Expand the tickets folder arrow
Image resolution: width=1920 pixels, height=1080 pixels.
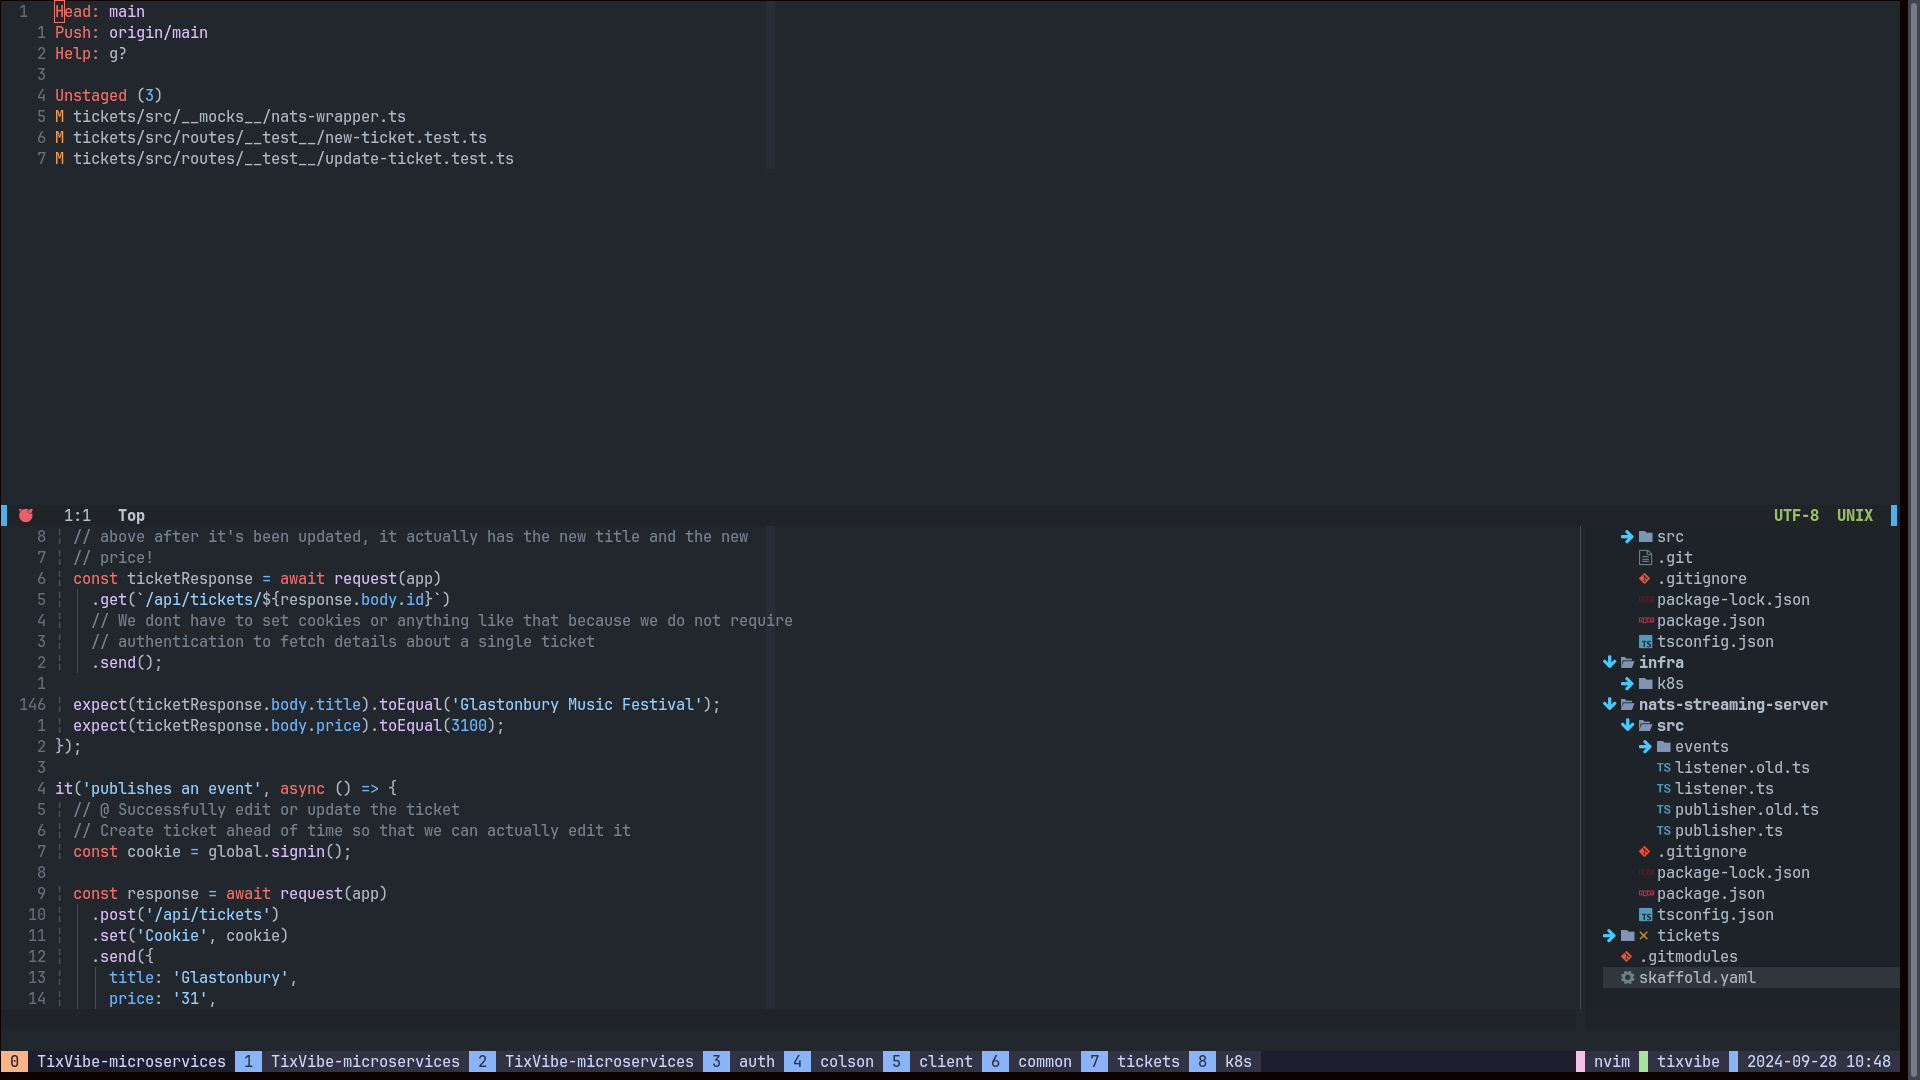click(1609, 936)
